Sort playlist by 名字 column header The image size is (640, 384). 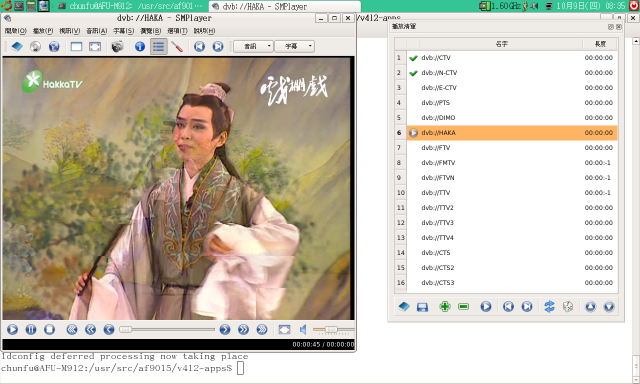(501, 44)
